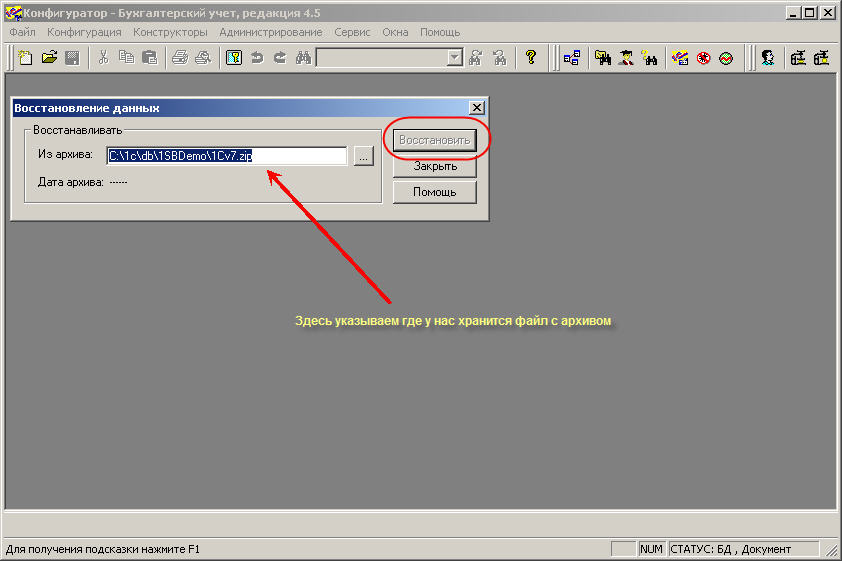Click the Помощь button in dialog
The height and width of the screenshot is (561, 842).
point(435,192)
